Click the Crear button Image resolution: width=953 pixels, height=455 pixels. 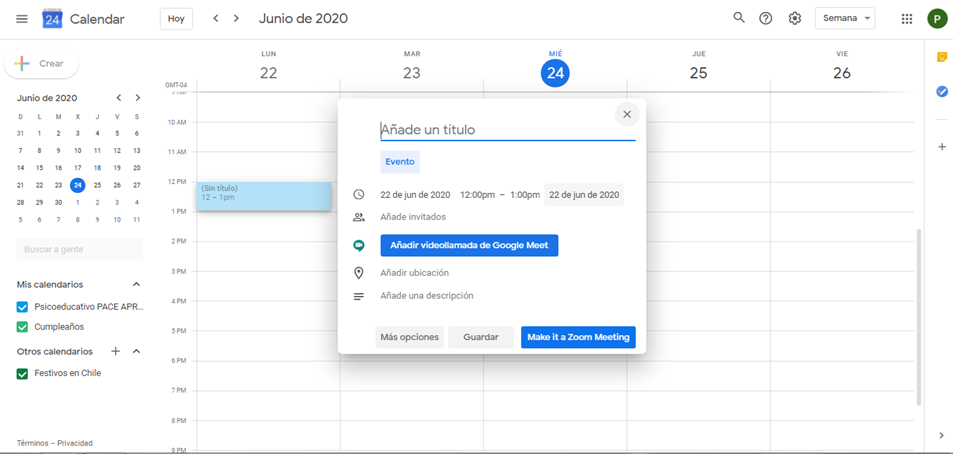point(41,63)
